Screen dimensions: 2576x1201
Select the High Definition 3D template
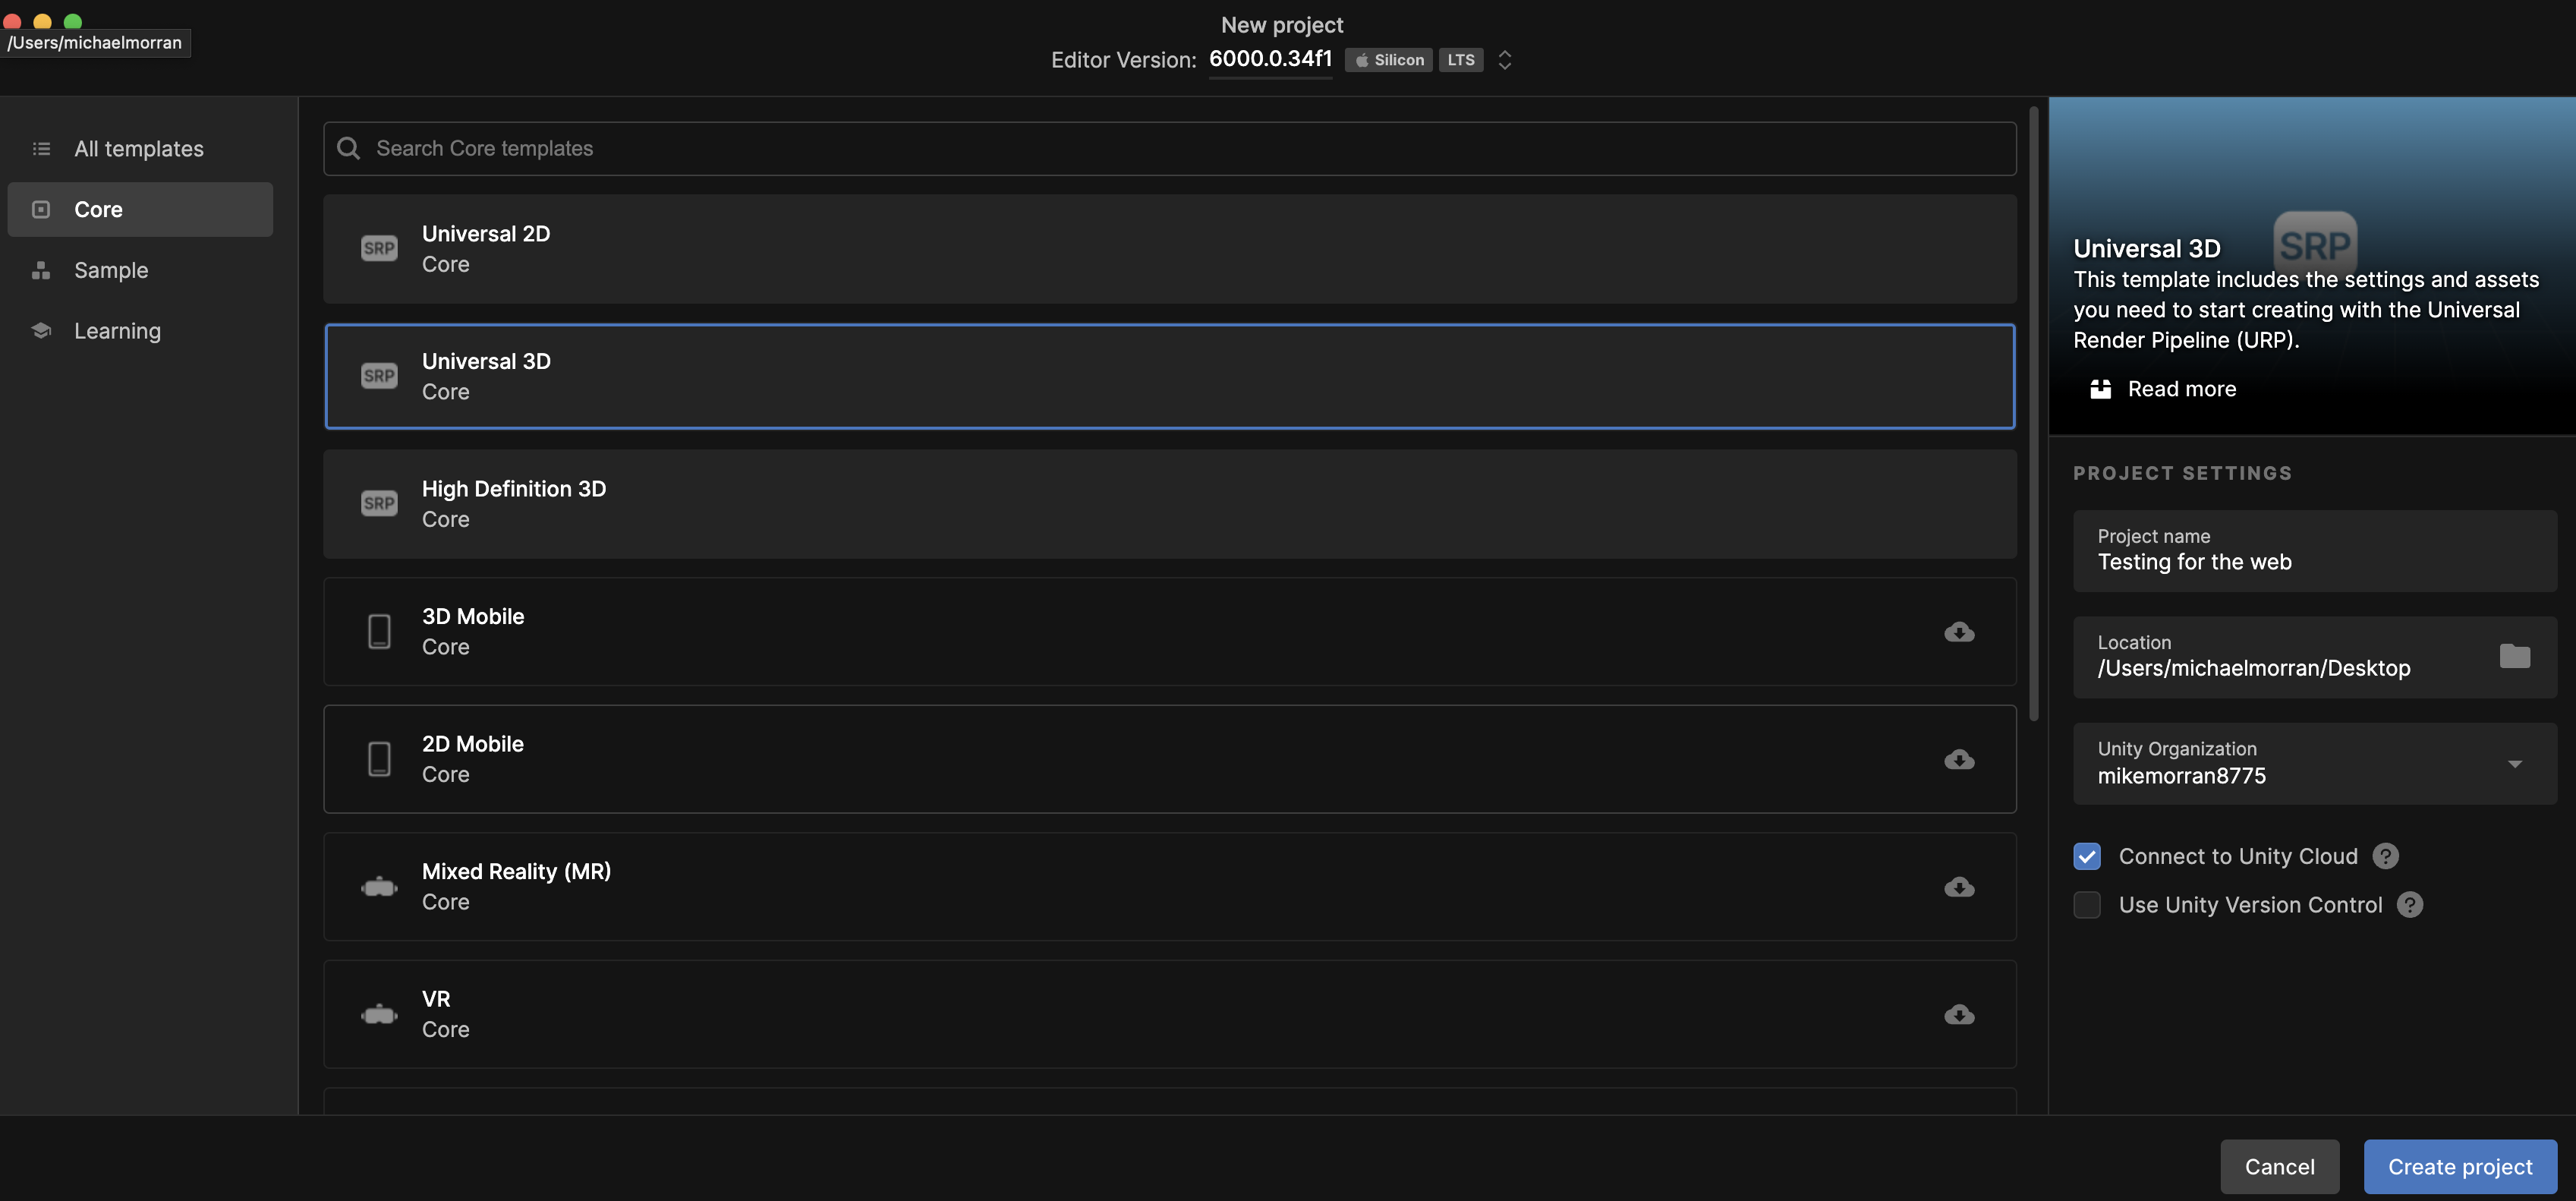1169,504
